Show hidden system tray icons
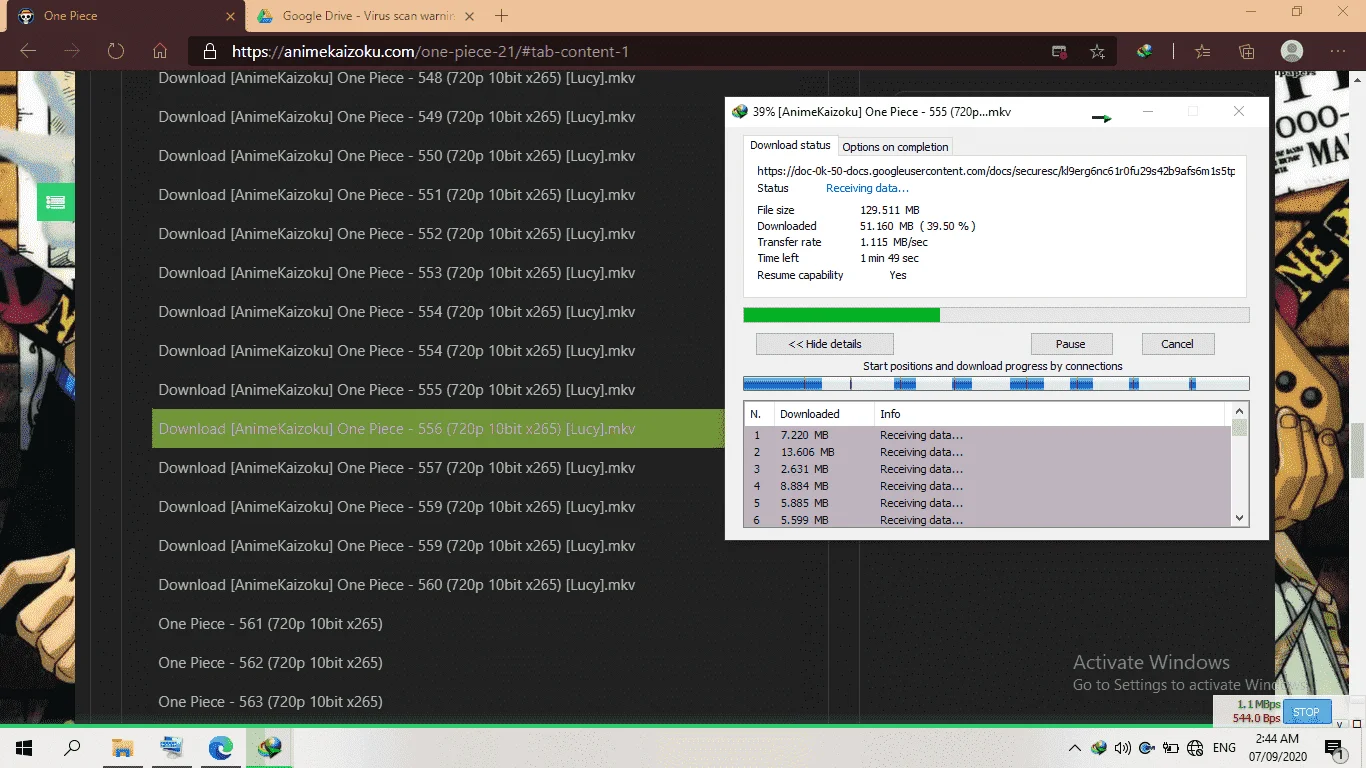Screen dimensions: 1366x768 coord(1075,748)
